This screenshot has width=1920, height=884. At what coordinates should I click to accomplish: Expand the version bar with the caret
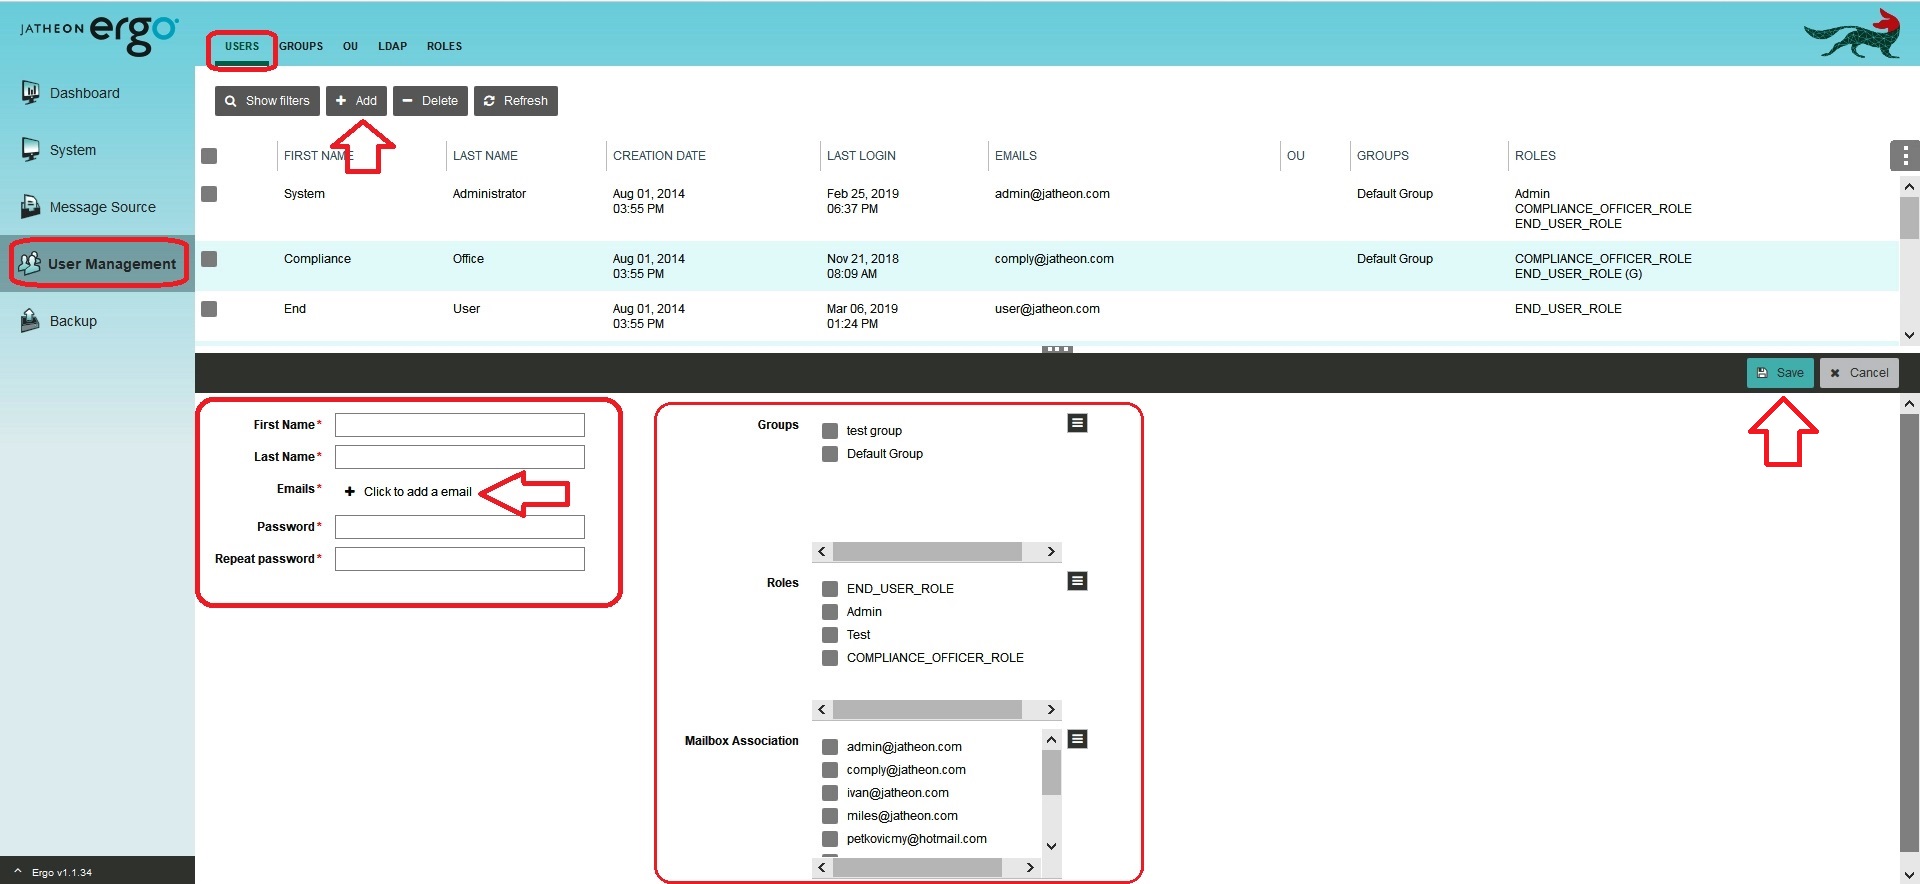[x=17, y=871]
